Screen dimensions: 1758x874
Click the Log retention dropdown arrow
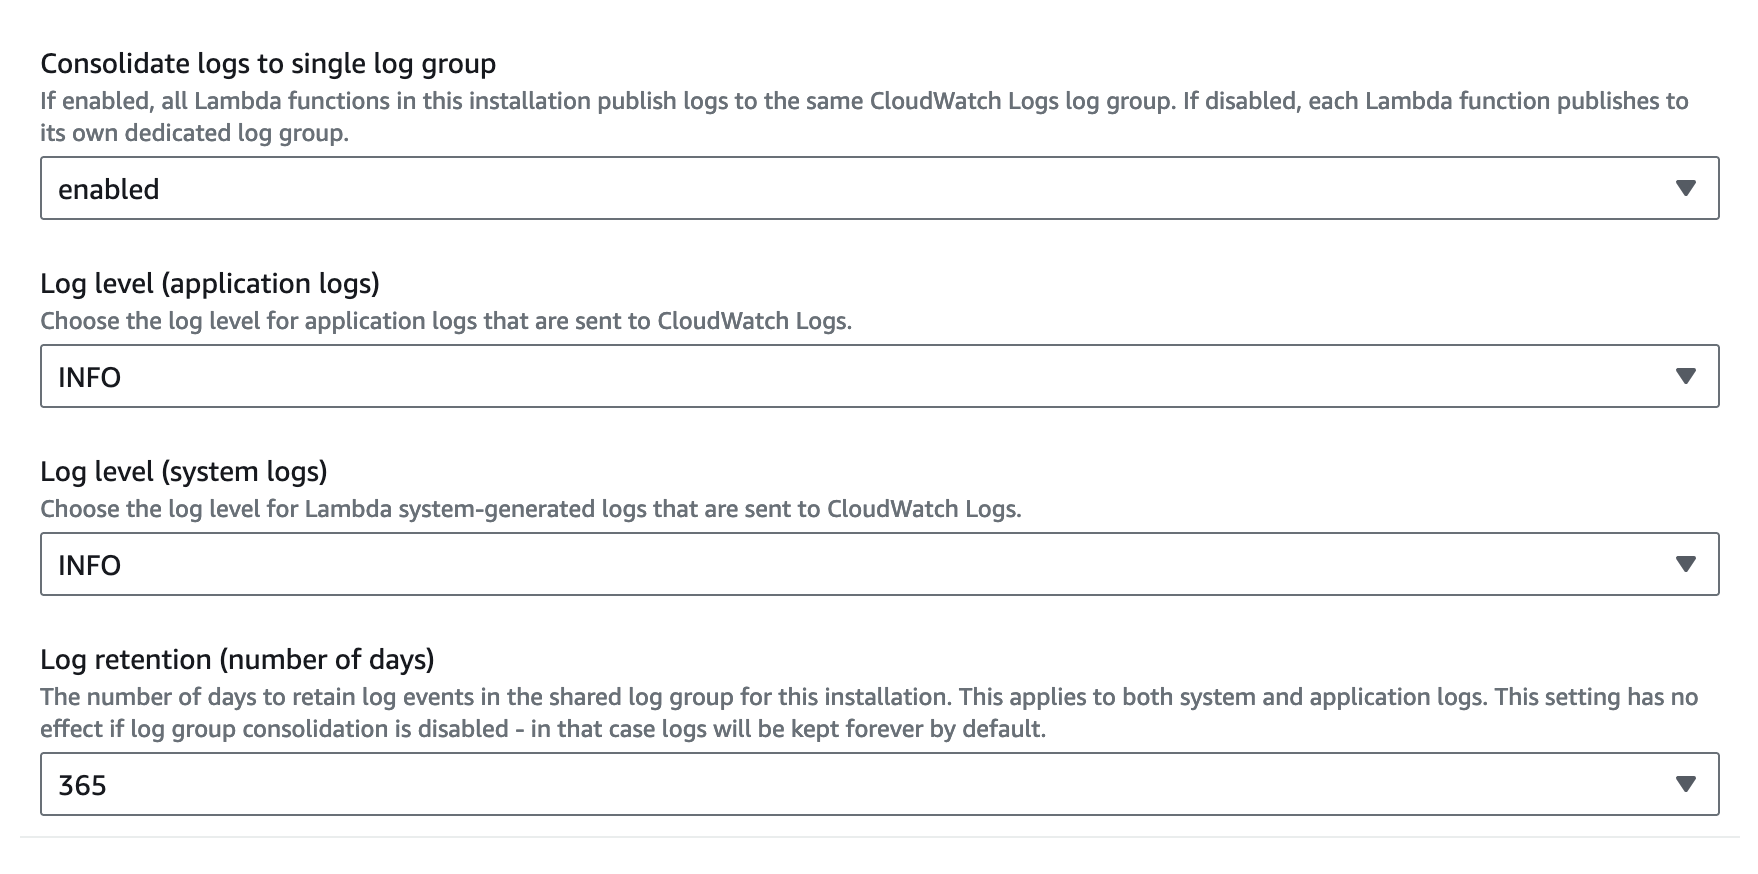click(1685, 784)
